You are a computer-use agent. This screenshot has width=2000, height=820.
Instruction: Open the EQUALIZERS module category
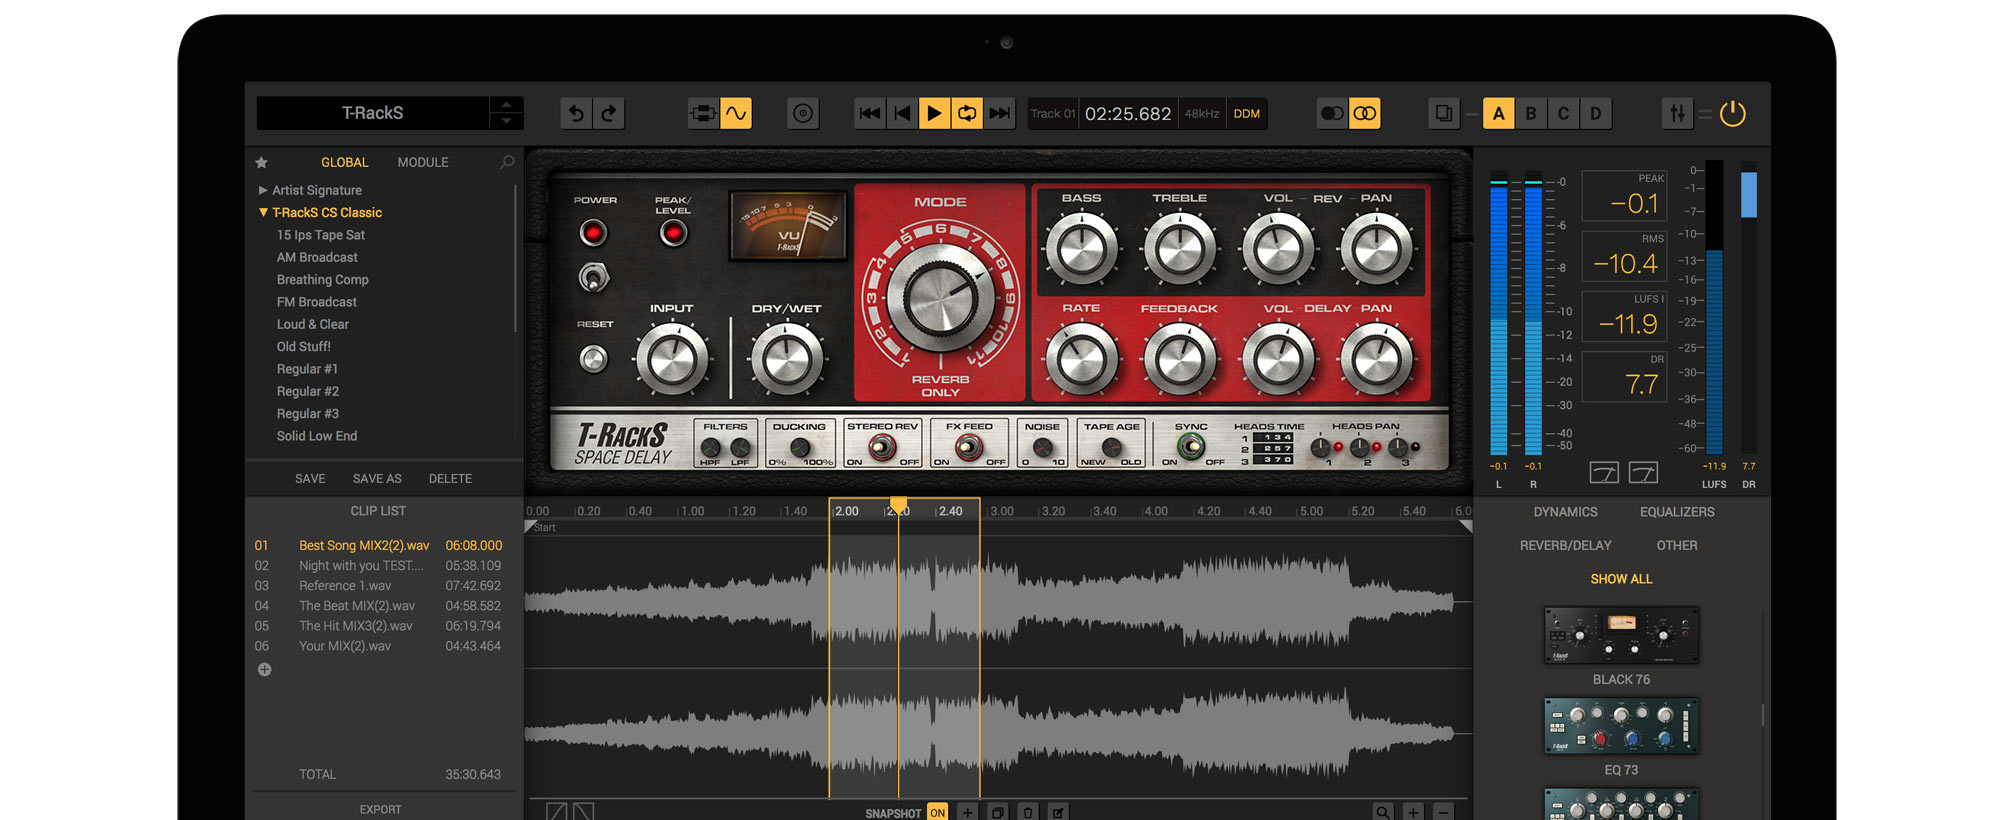pyautogui.click(x=1677, y=512)
